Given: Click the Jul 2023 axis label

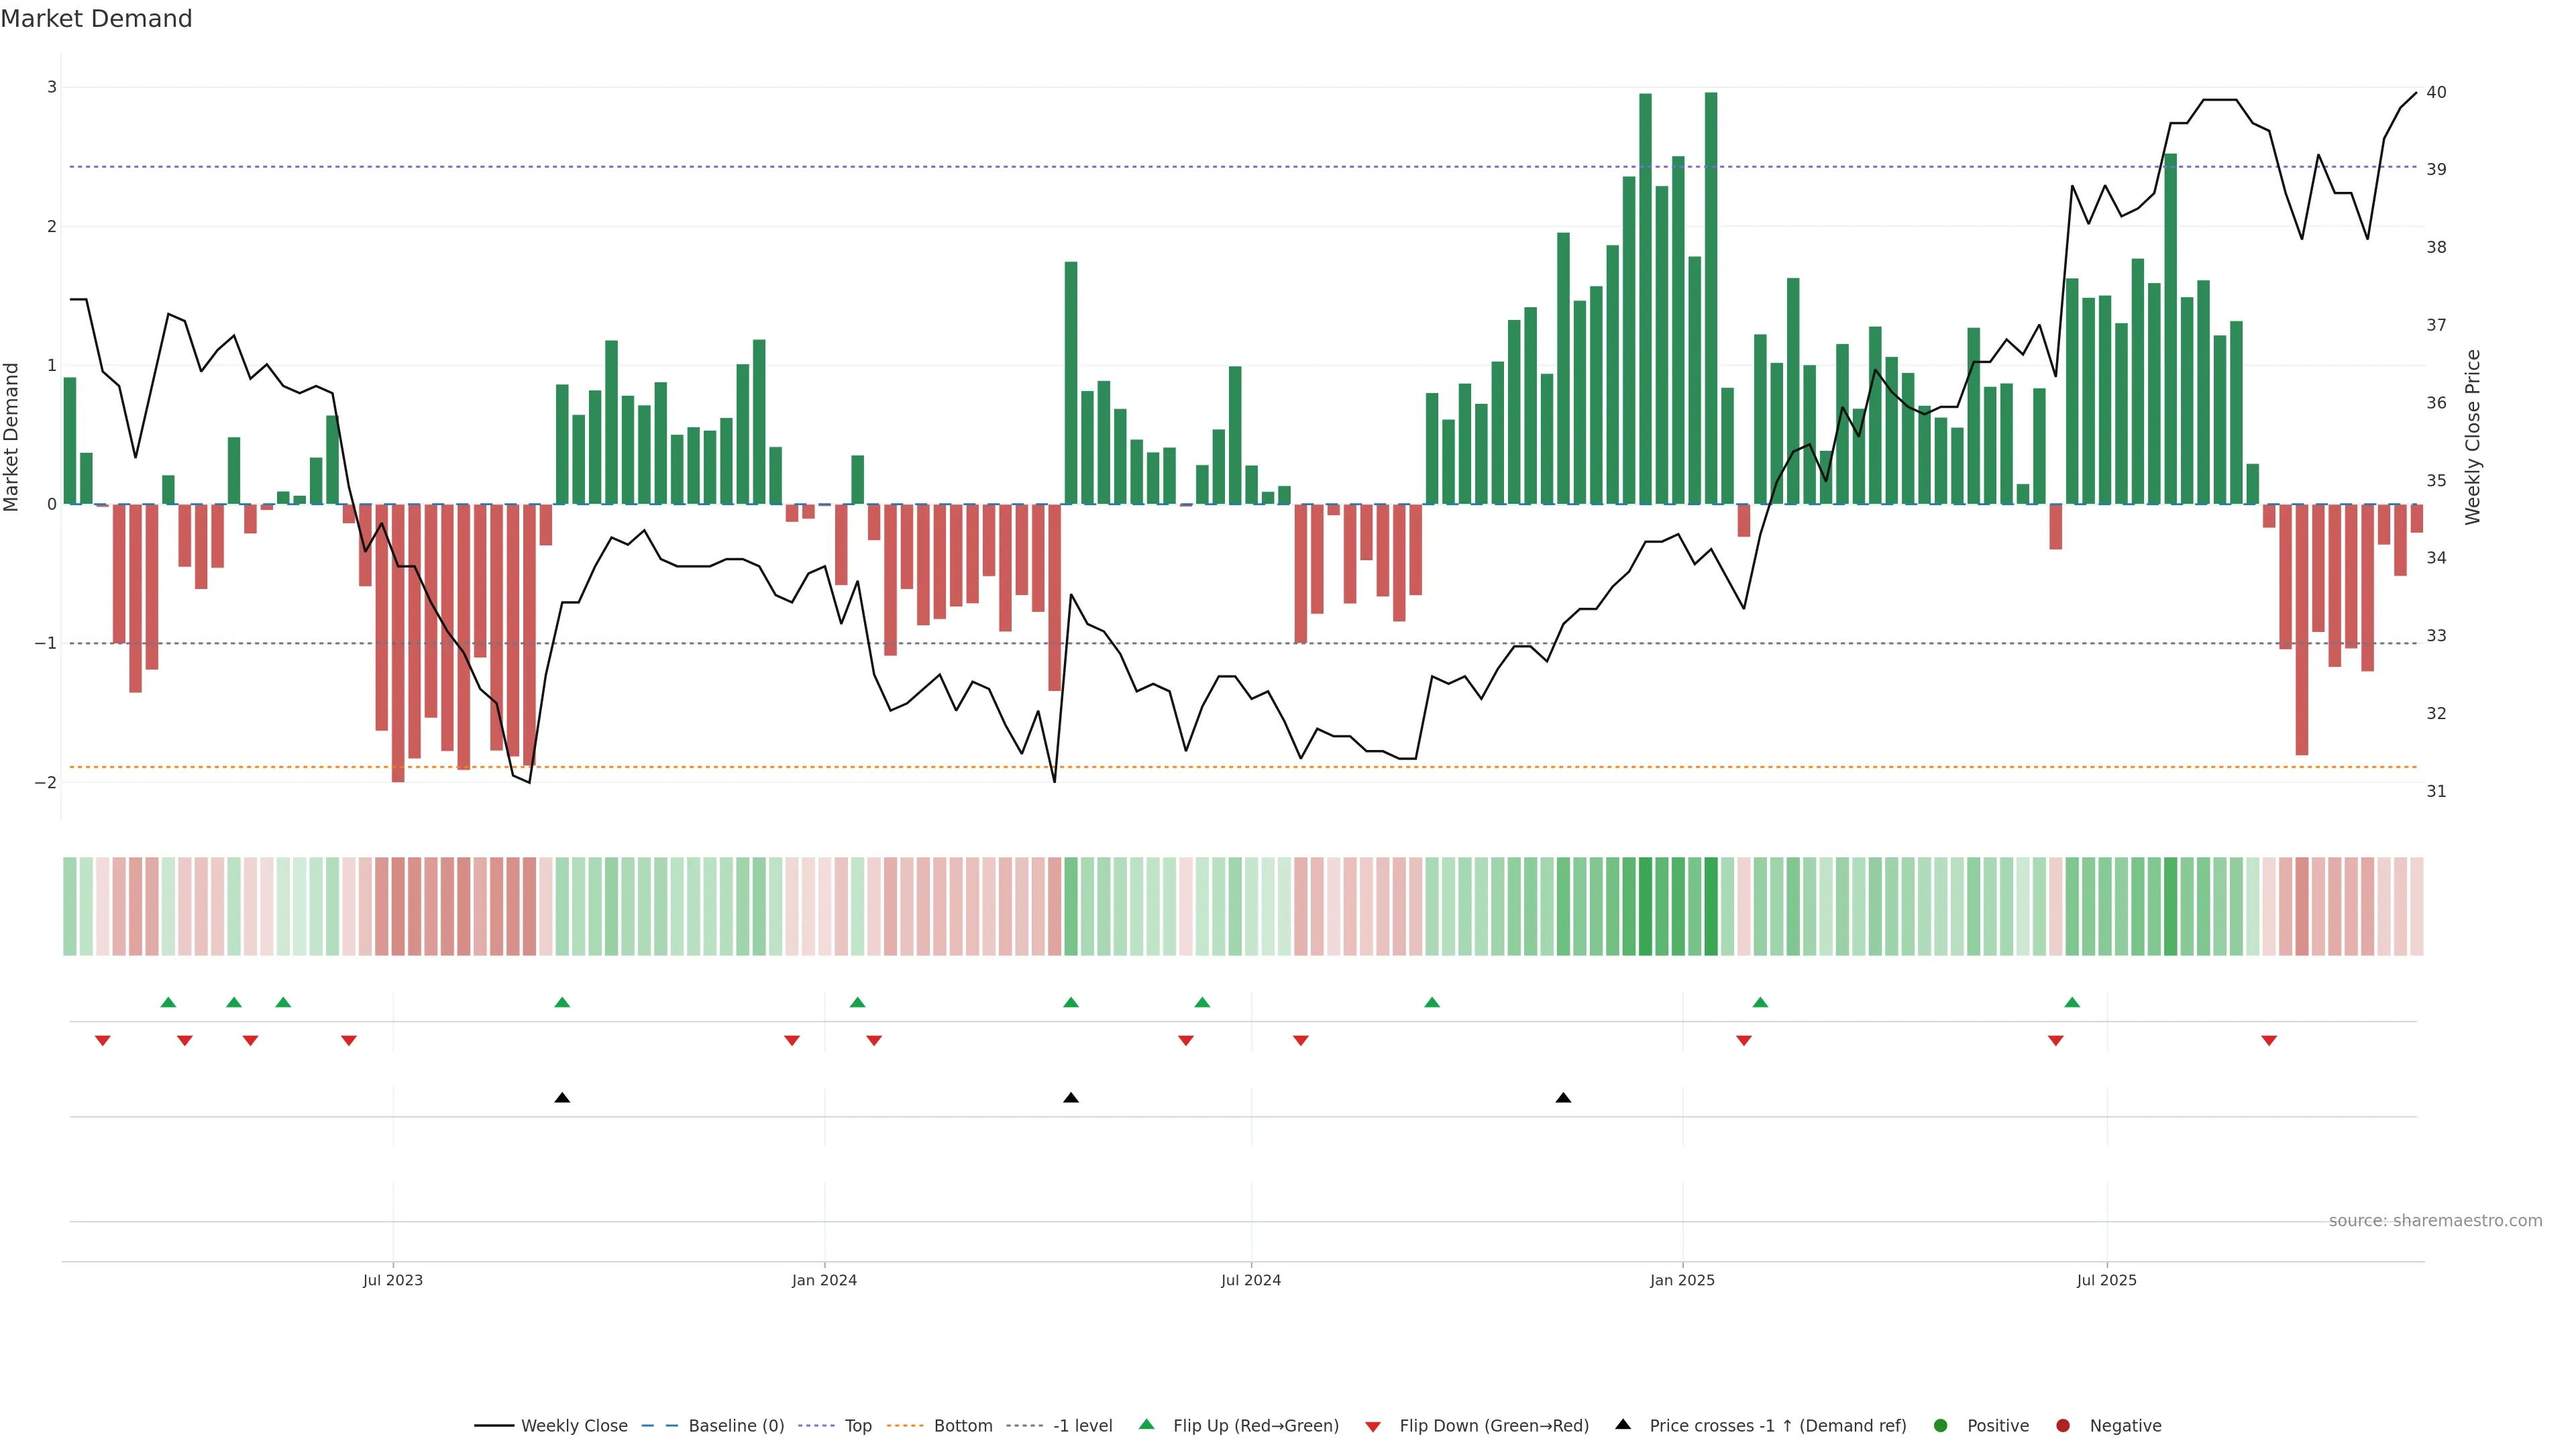Looking at the screenshot, I should click(393, 1280).
